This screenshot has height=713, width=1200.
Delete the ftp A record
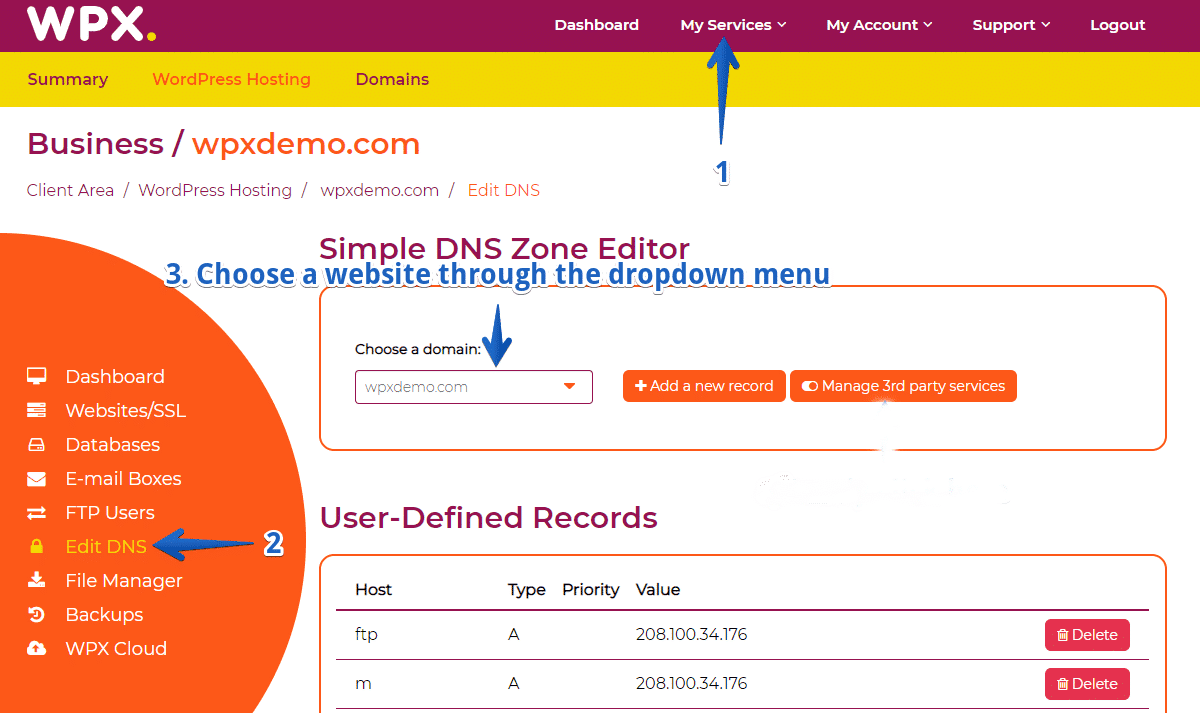coord(1088,635)
